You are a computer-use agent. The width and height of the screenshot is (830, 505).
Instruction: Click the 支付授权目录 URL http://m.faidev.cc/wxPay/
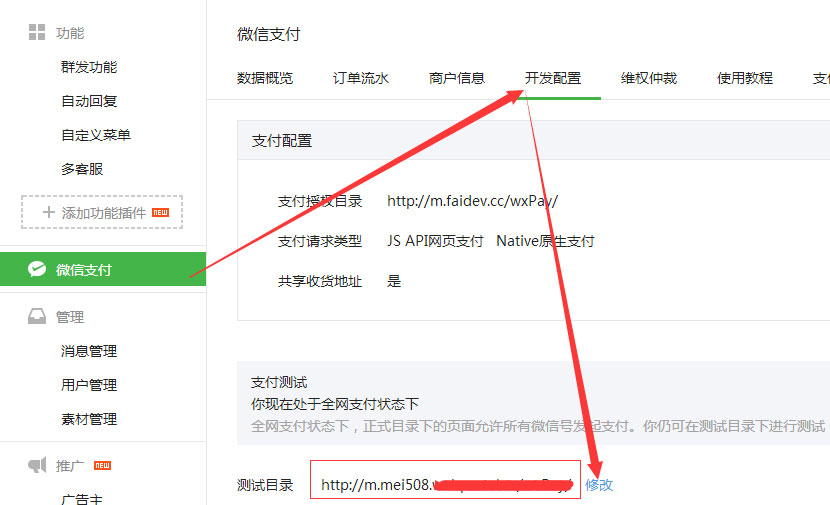click(472, 201)
